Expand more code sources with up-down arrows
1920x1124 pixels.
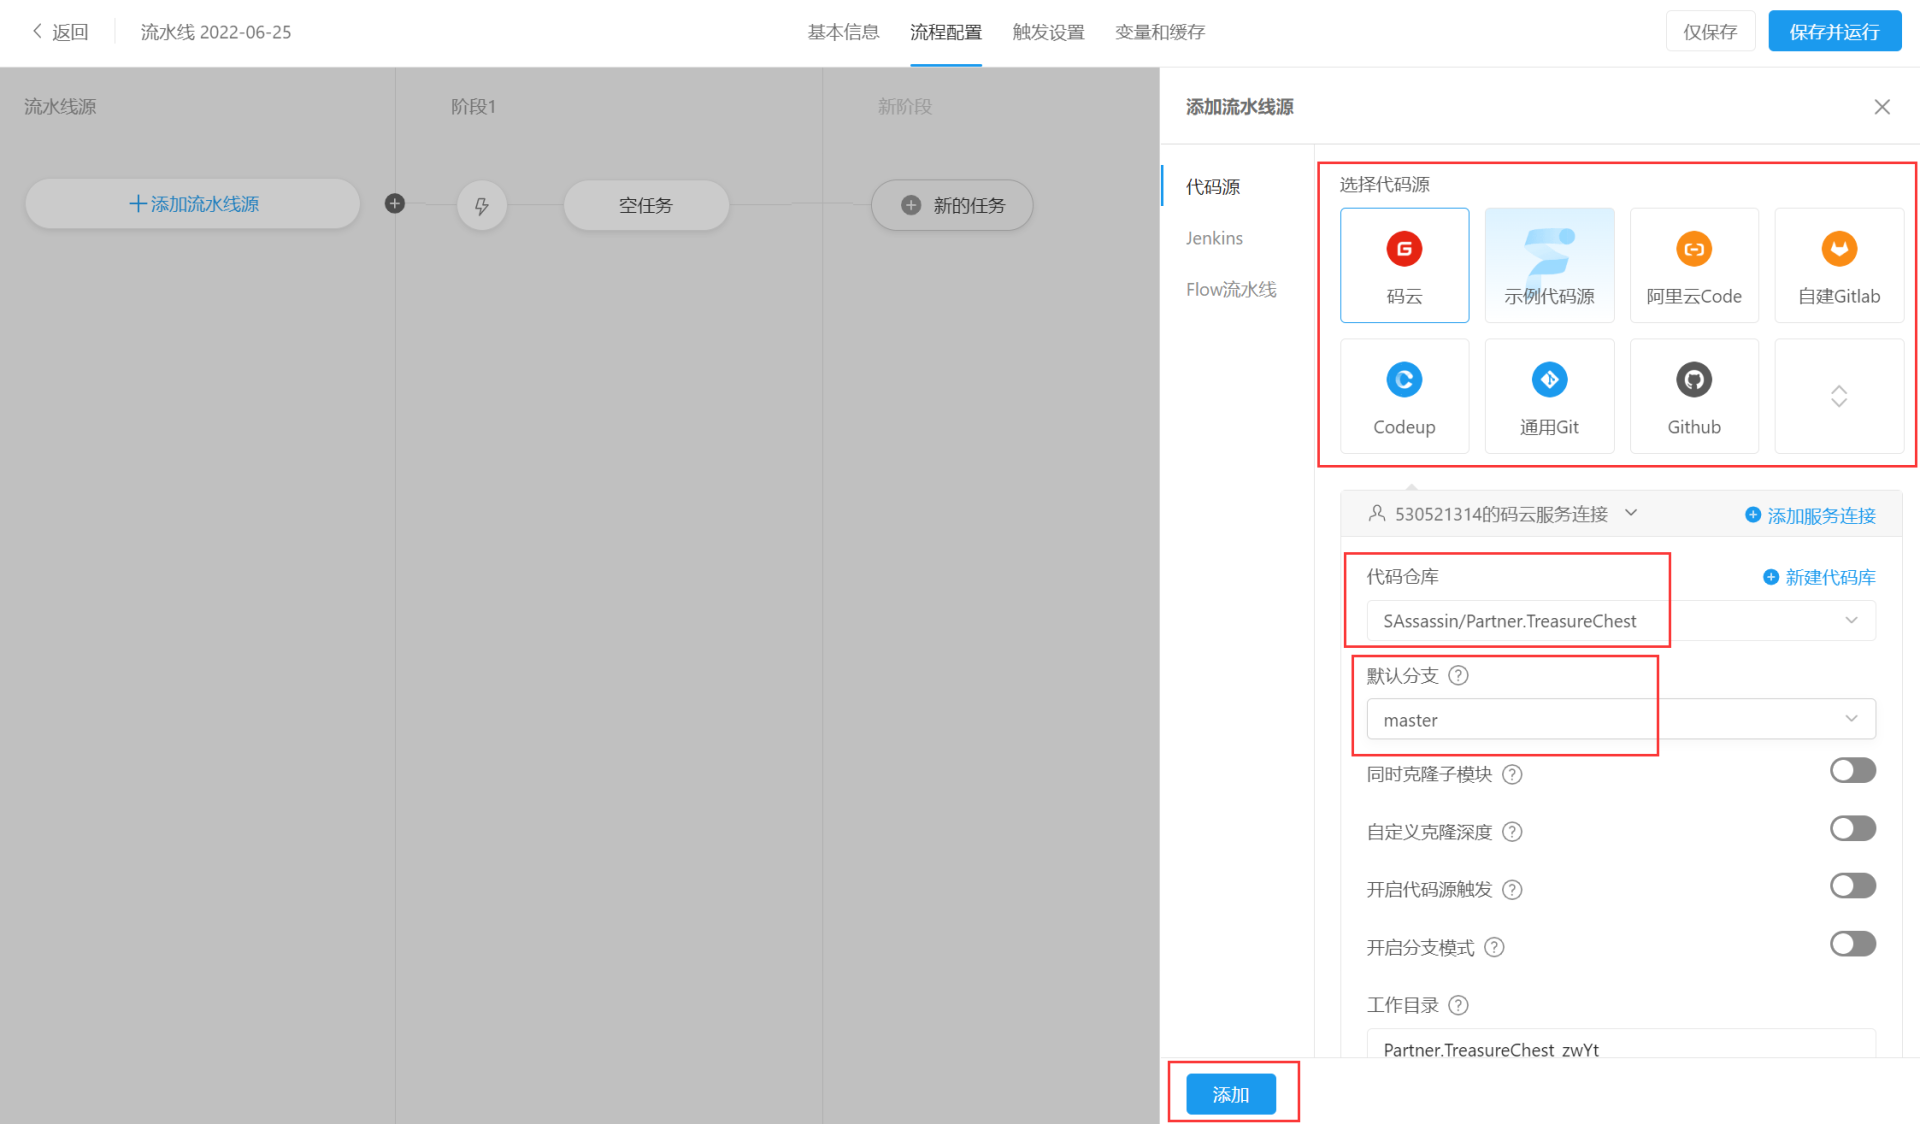point(1838,396)
